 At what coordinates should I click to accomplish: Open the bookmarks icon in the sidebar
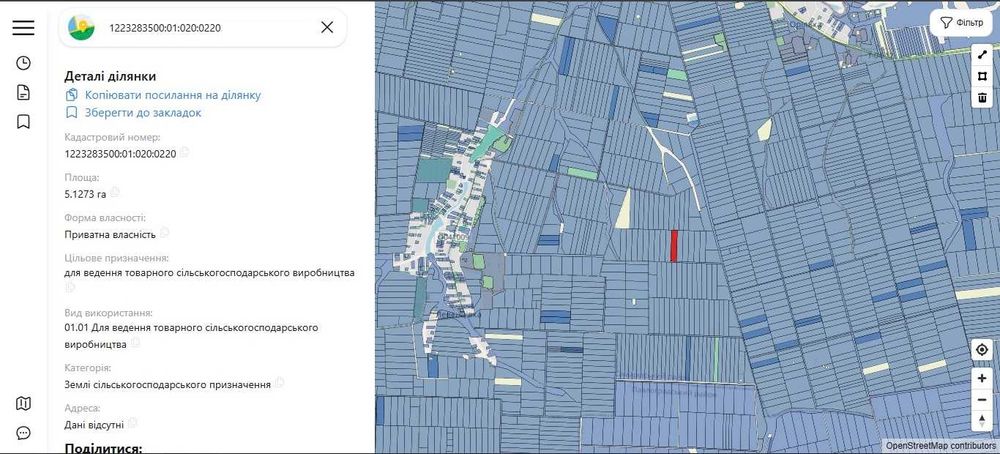click(23, 121)
